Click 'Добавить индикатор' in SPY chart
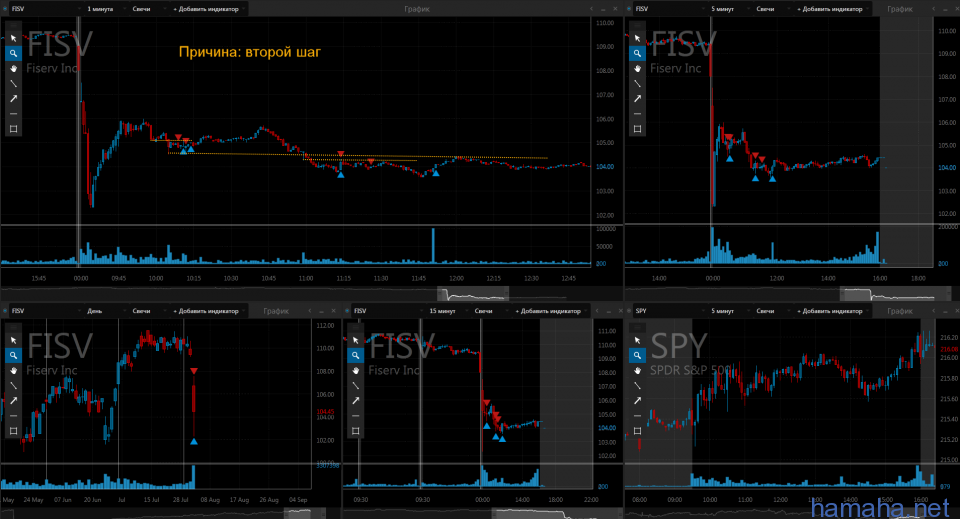 click(832, 311)
